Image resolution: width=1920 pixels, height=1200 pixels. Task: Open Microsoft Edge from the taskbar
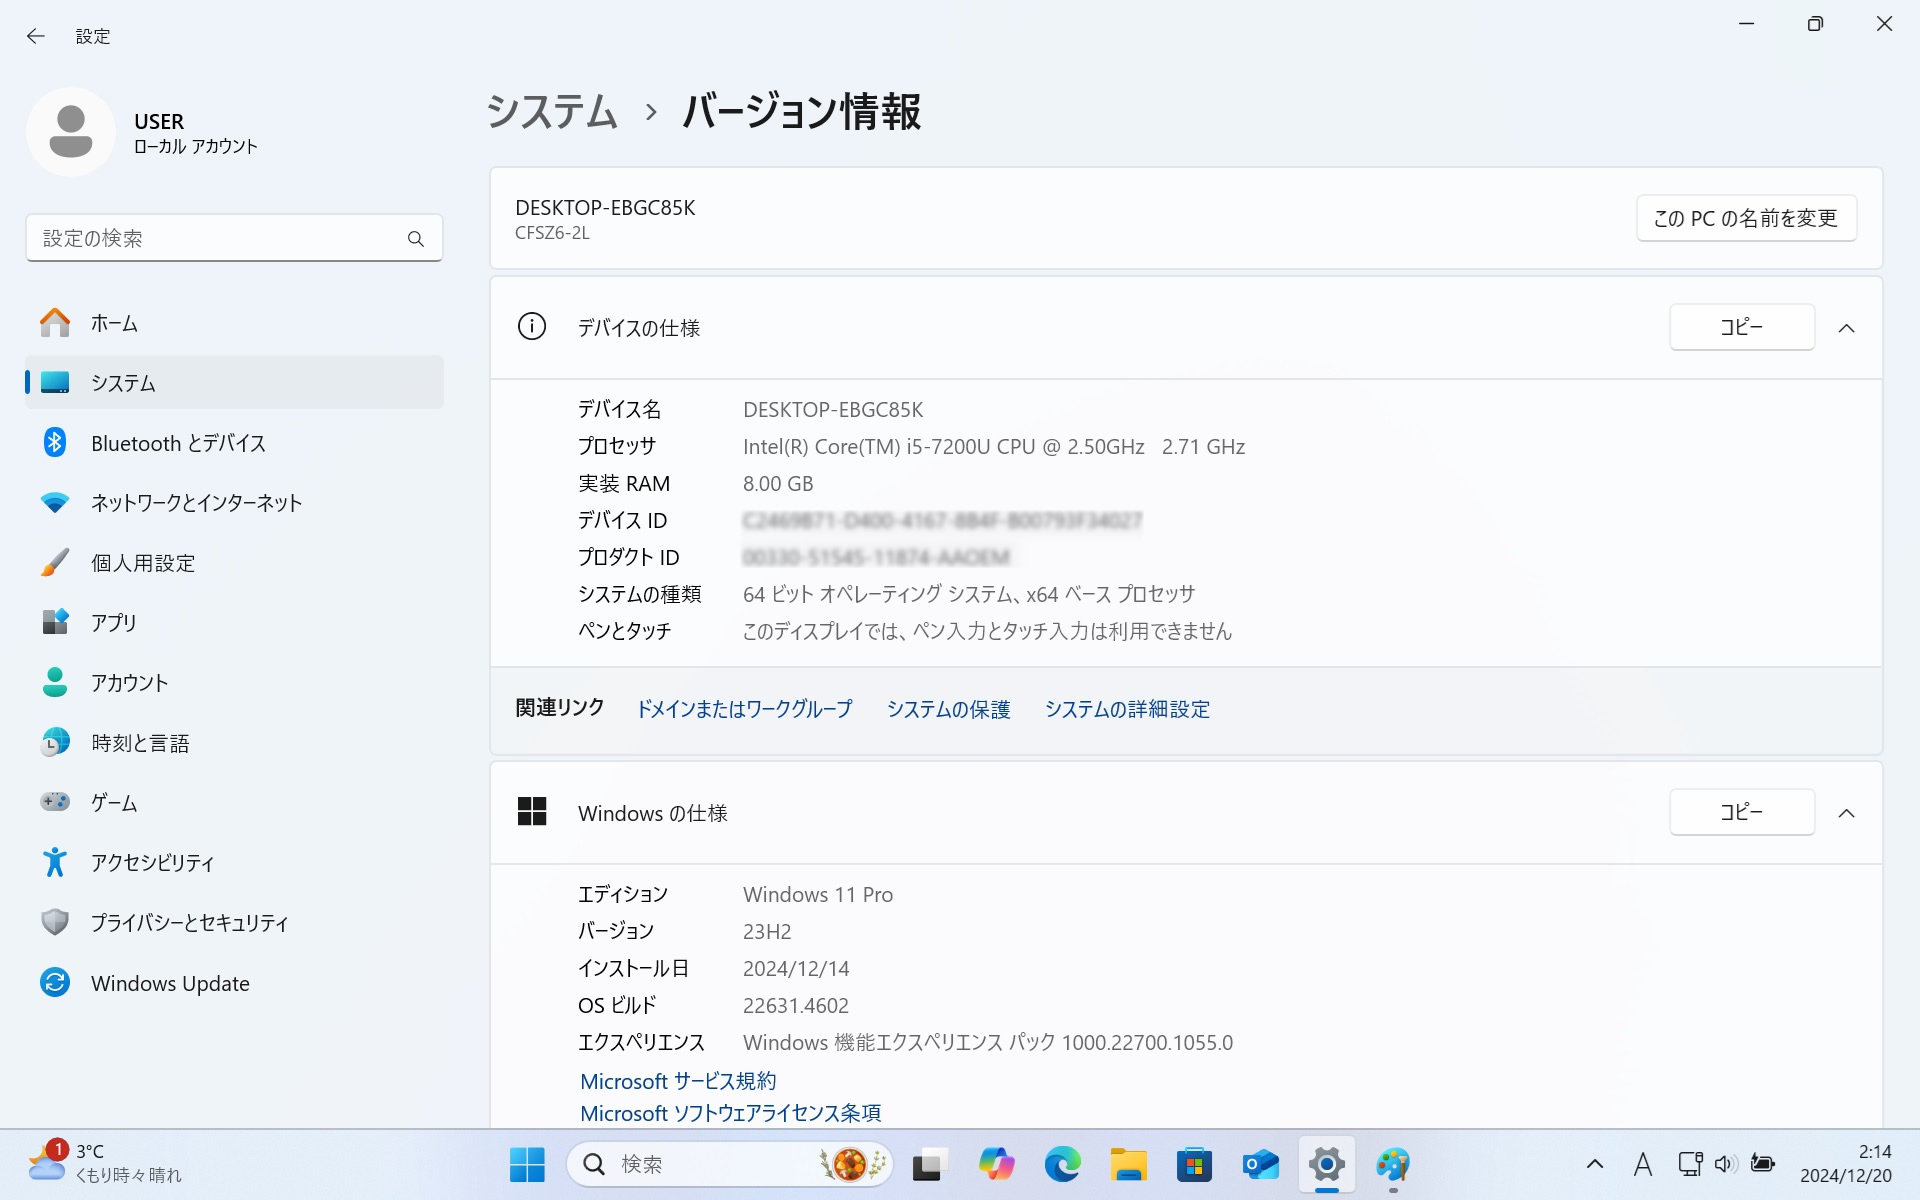tap(1062, 1164)
